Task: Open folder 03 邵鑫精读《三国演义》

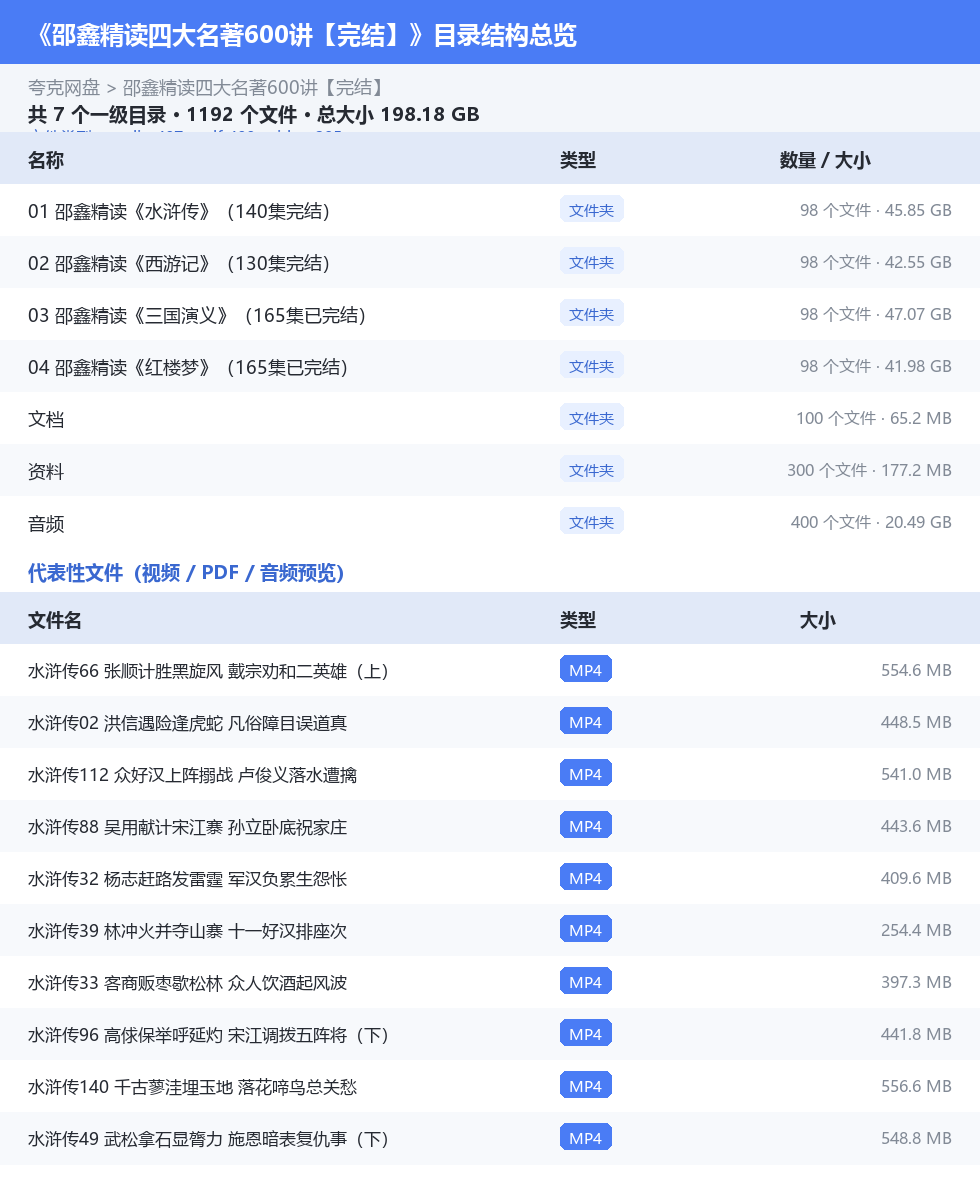Action: point(490,314)
